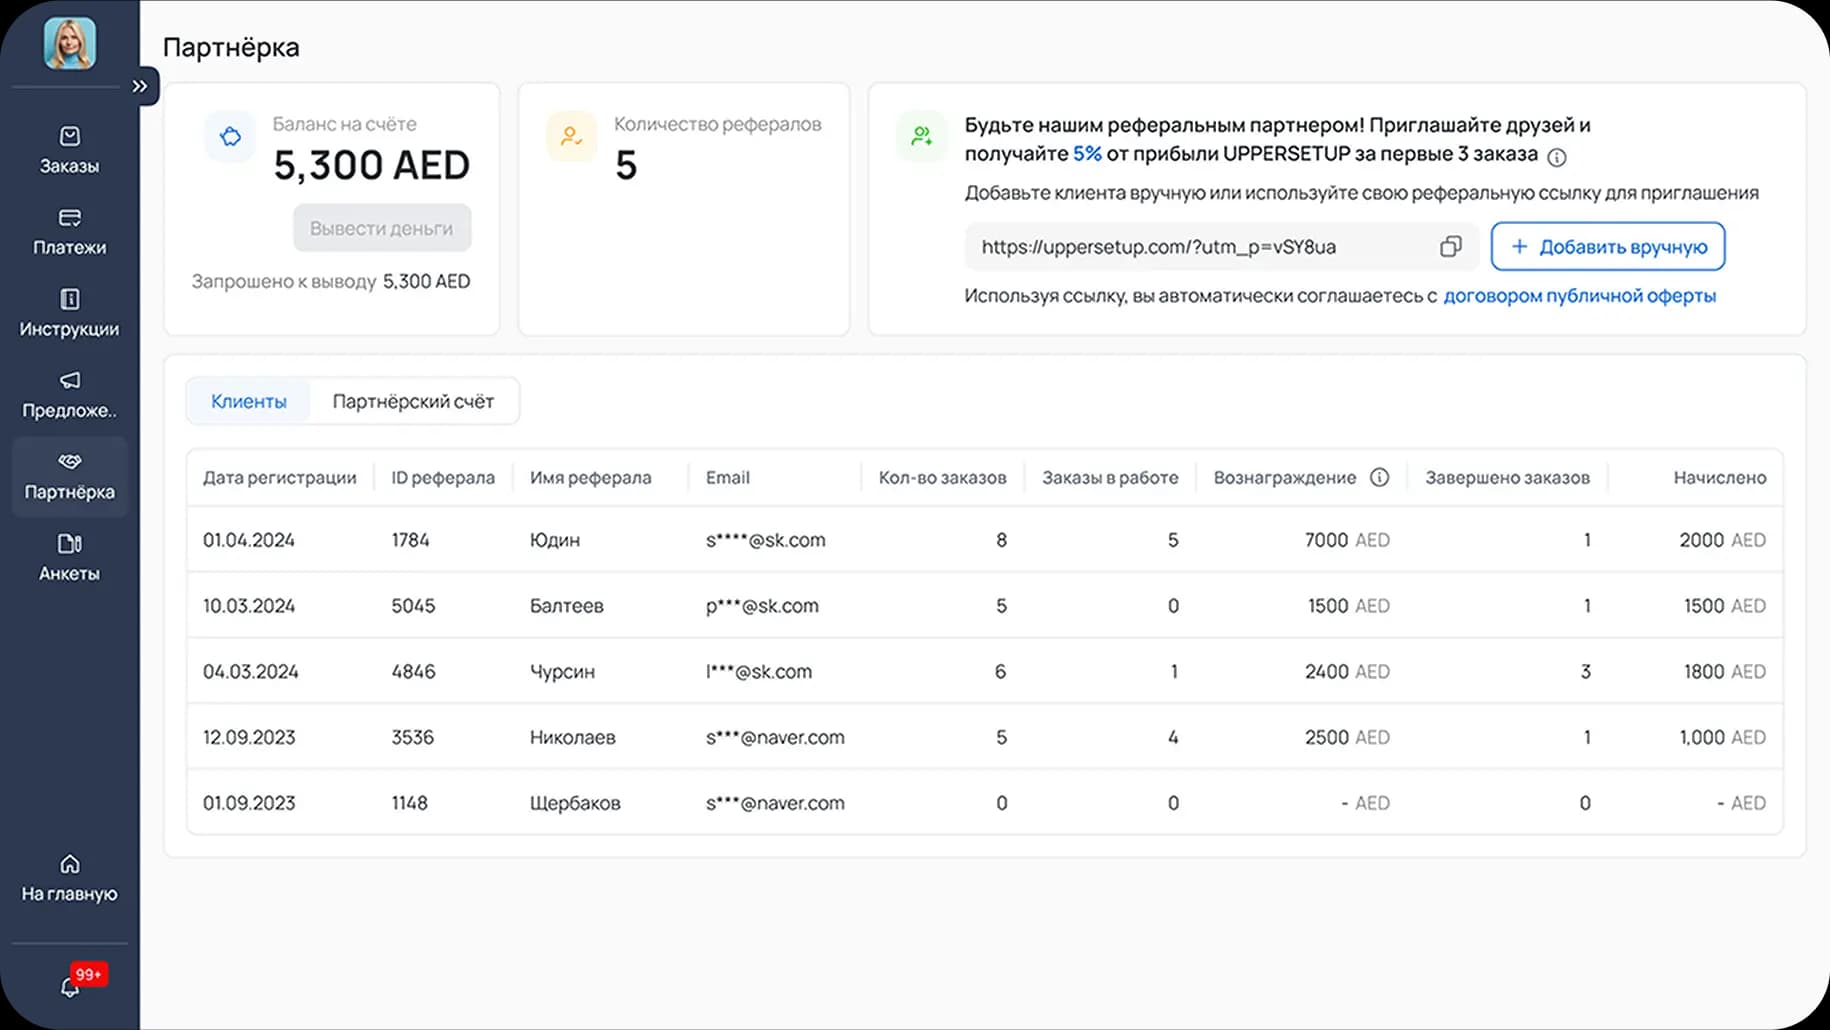Screen dimensions: 1830x1030
Task: Click the user profile avatar
Action: pos(69,44)
